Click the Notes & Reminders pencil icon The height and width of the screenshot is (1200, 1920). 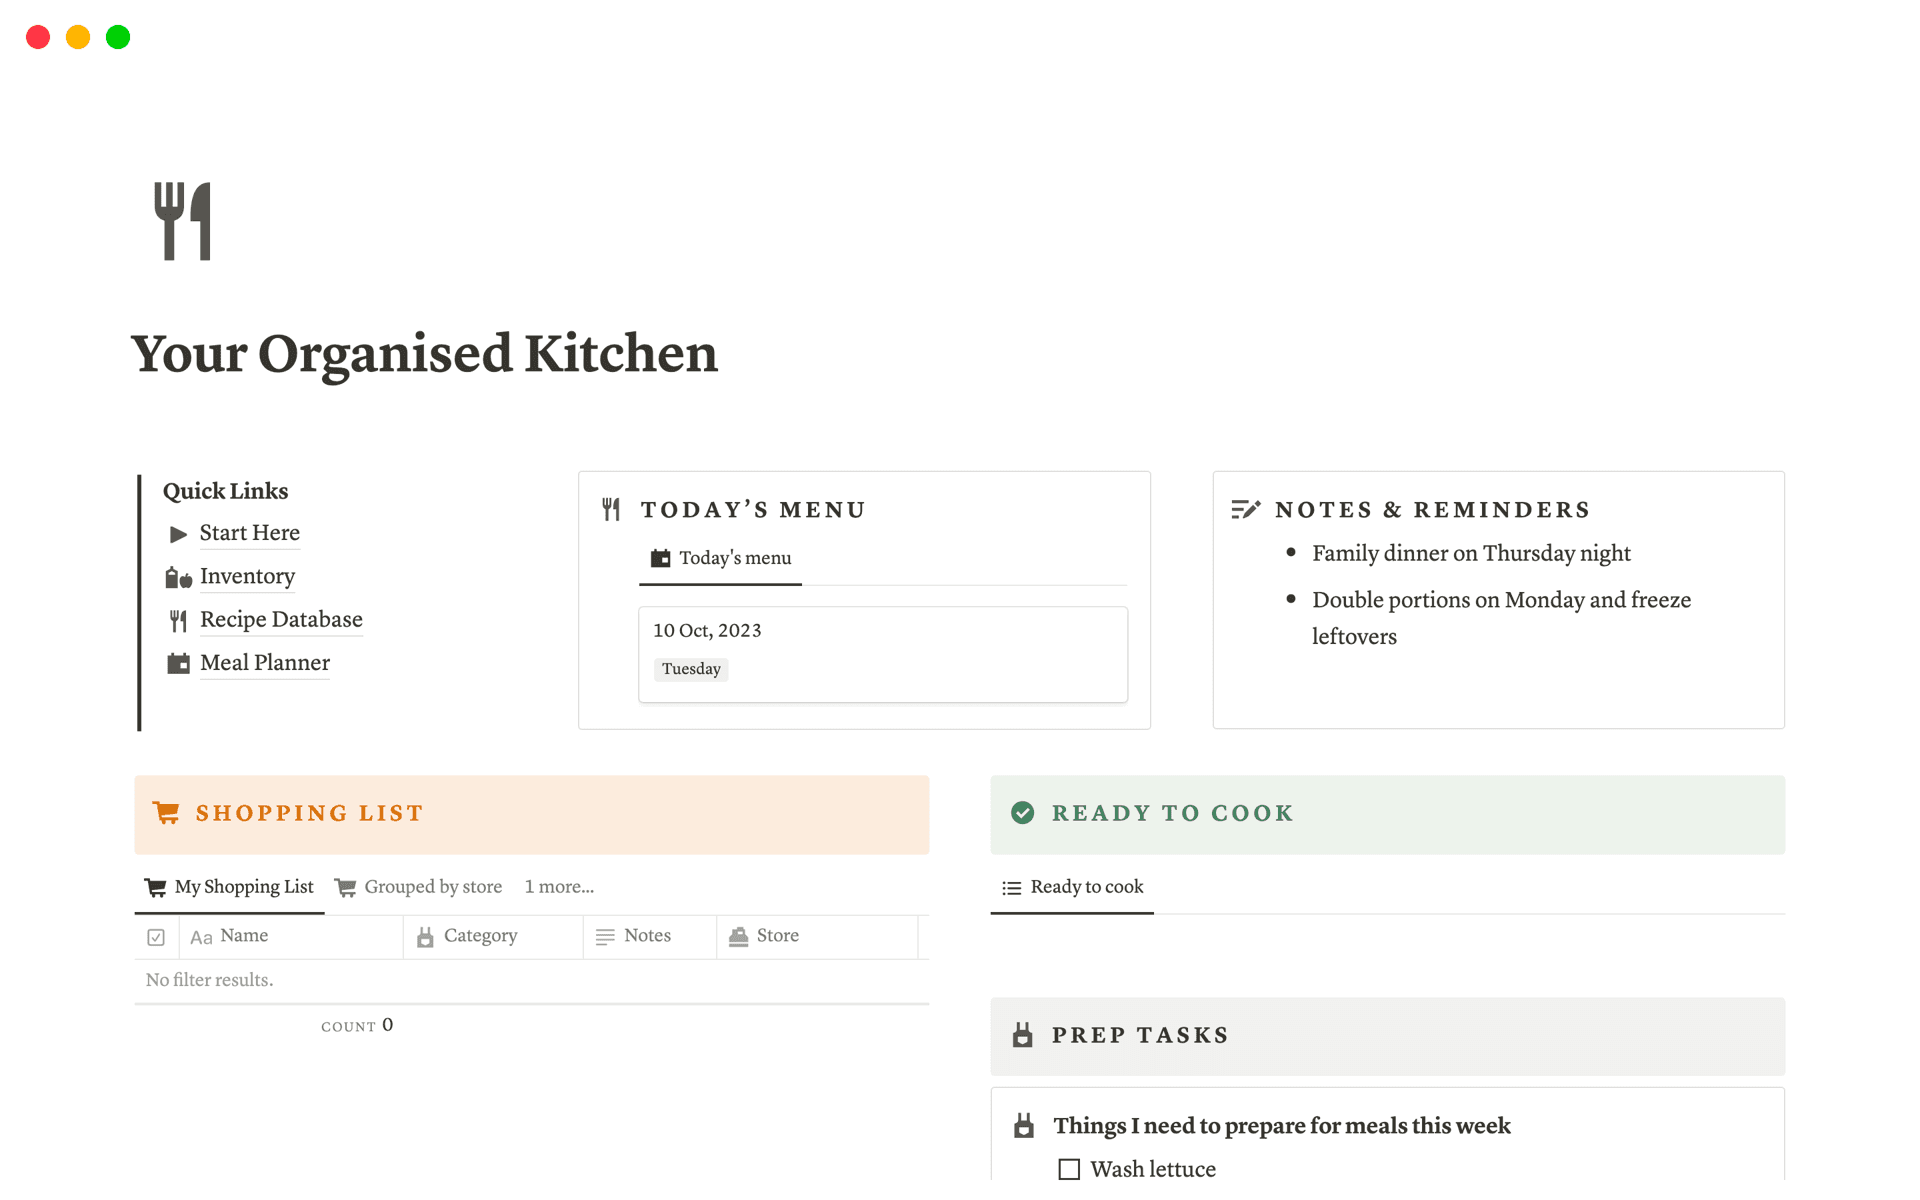click(x=1245, y=510)
